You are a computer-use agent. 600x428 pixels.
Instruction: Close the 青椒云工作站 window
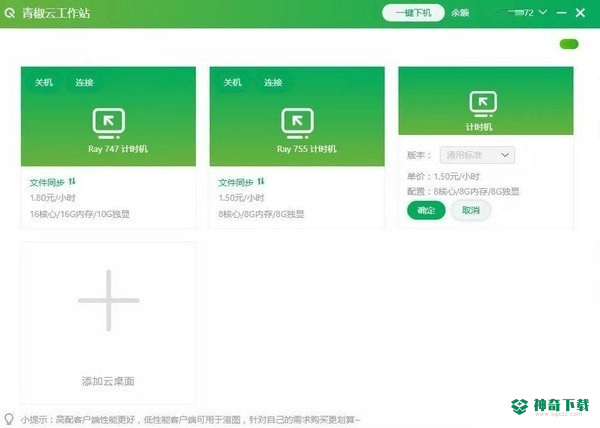pyautogui.click(x=580, y=13)
